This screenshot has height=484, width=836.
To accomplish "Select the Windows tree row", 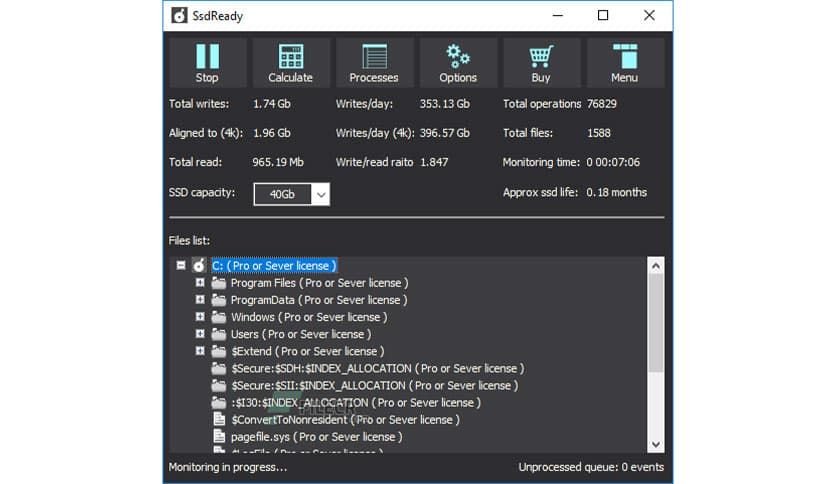I will pyautogui.click(x=309, y=317).
